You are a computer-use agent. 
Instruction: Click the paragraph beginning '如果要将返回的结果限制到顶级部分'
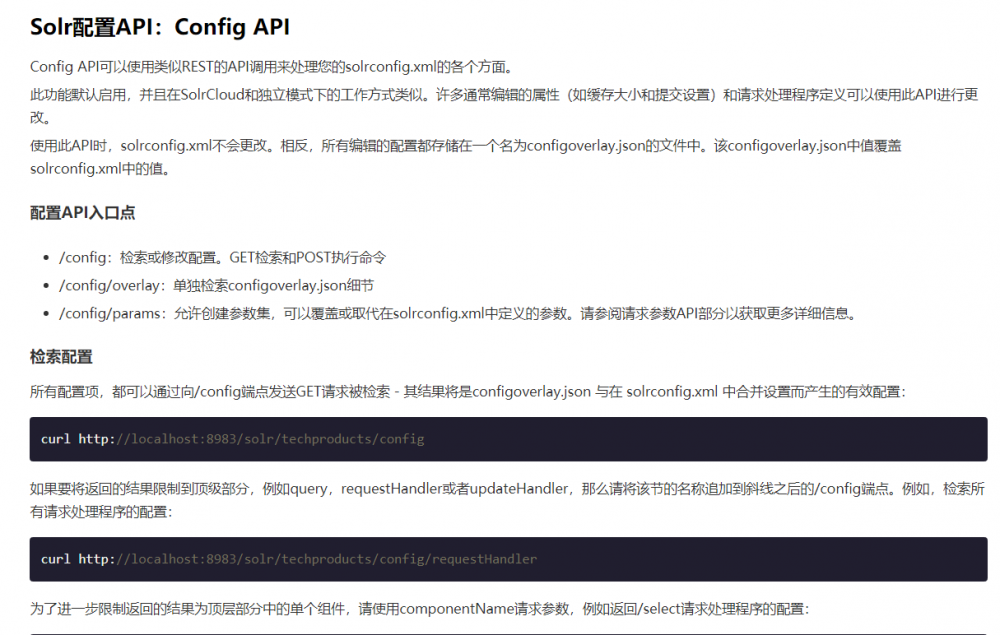(507, 500)
